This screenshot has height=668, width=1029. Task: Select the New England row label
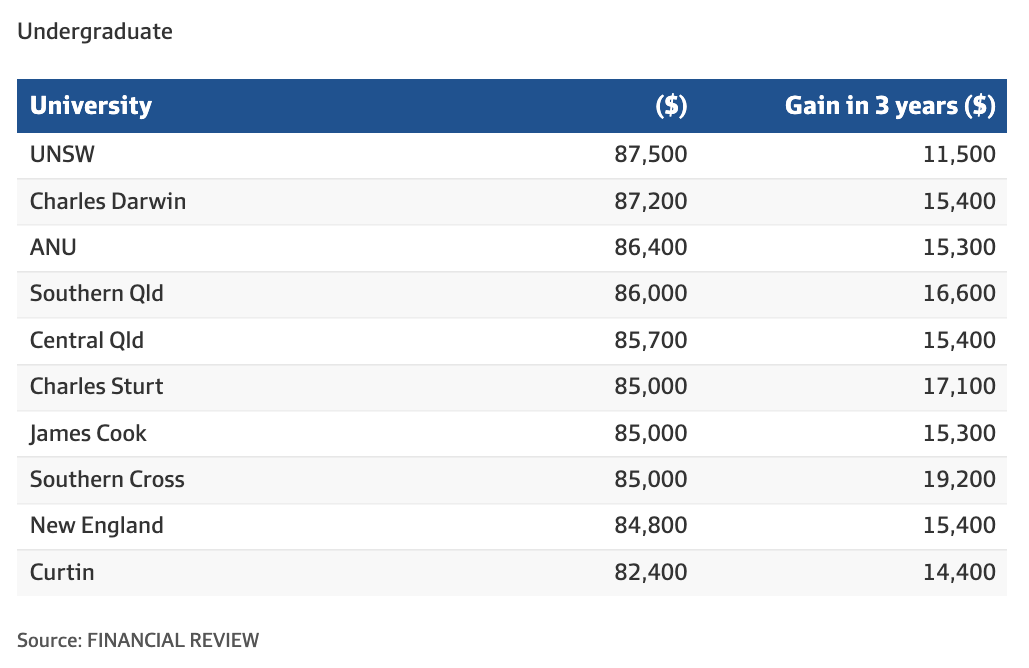tap(97, 525)
